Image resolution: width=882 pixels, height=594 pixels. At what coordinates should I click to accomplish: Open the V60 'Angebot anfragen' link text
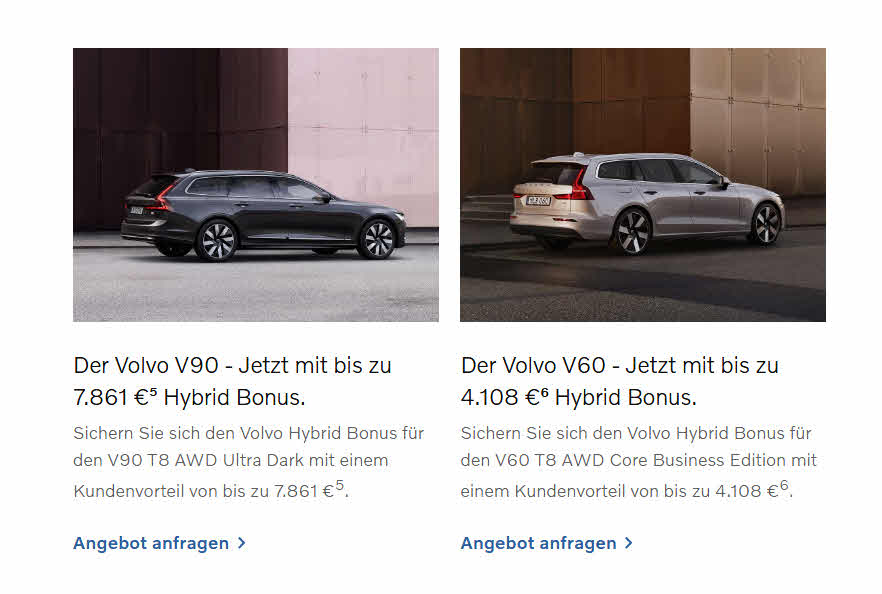(x=538, y=543)
